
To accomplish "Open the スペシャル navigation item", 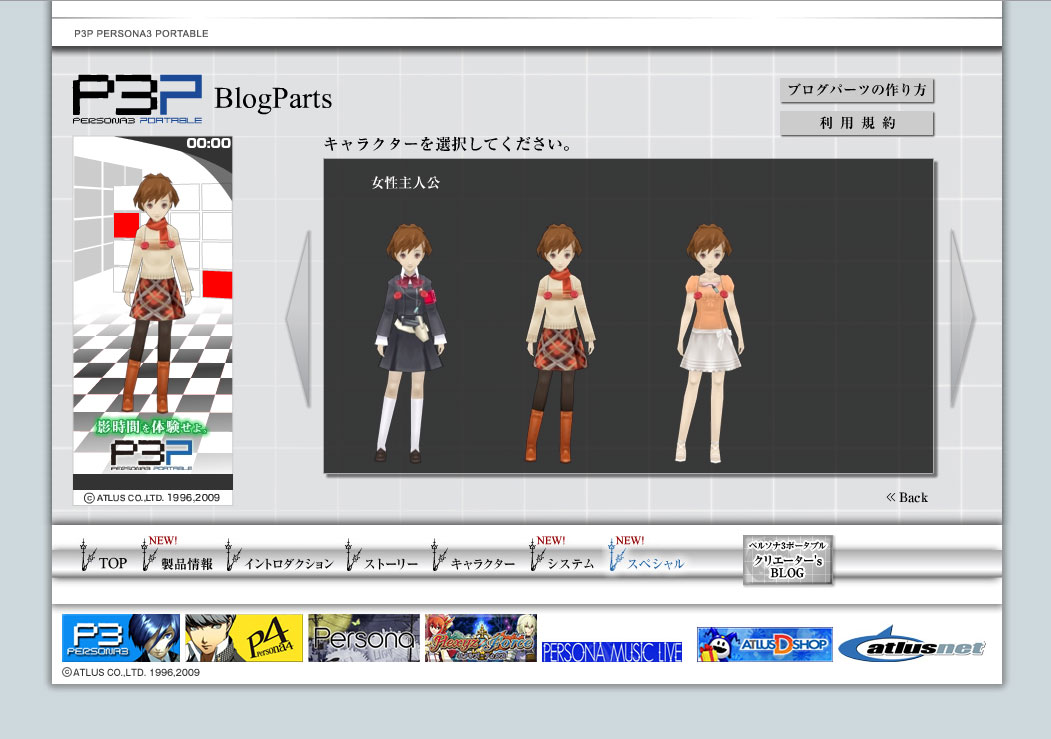I will [646, 556].
